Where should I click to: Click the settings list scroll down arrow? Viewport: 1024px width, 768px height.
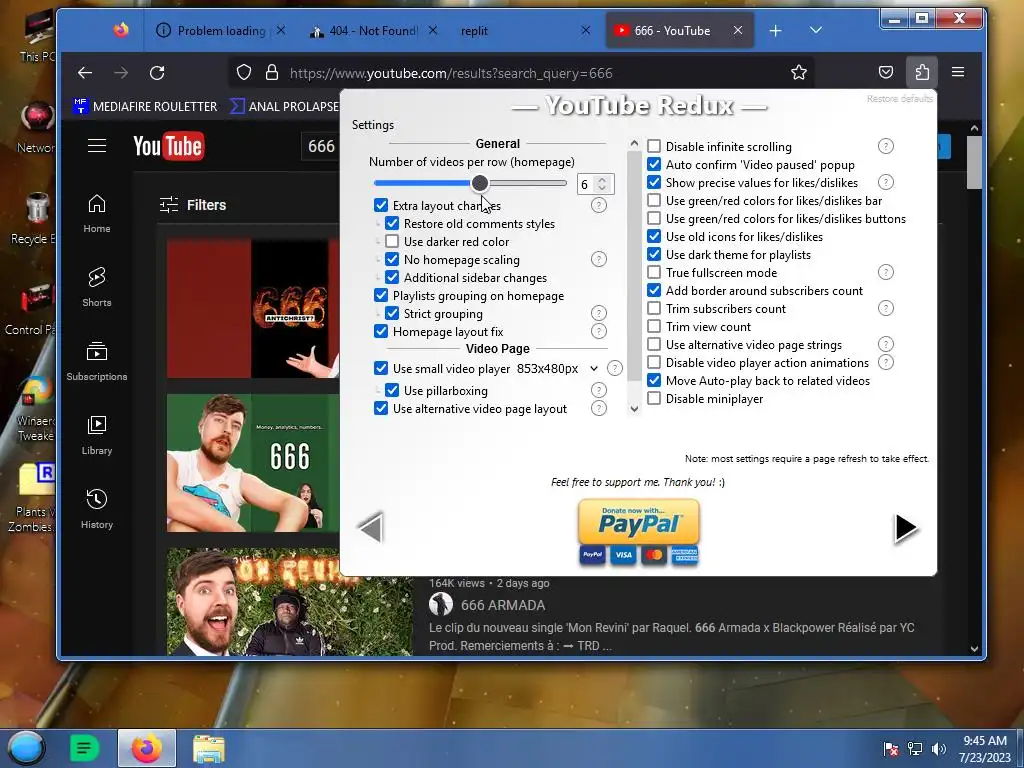pos(634,409)
